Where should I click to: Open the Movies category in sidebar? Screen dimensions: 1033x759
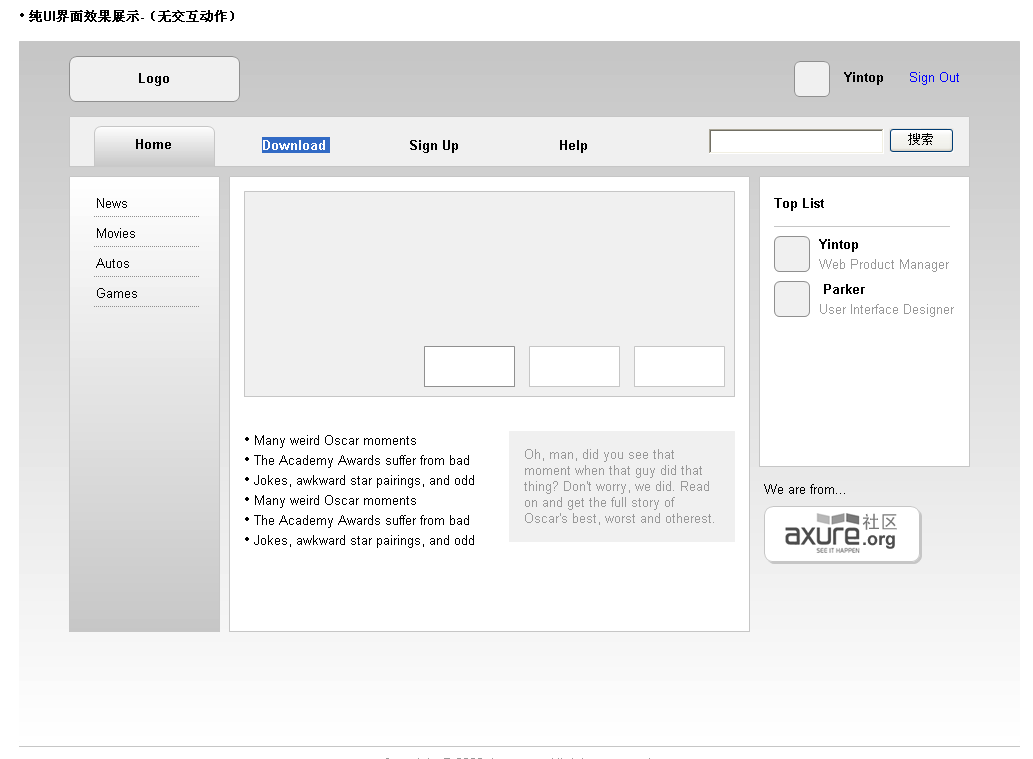(116, 233)
